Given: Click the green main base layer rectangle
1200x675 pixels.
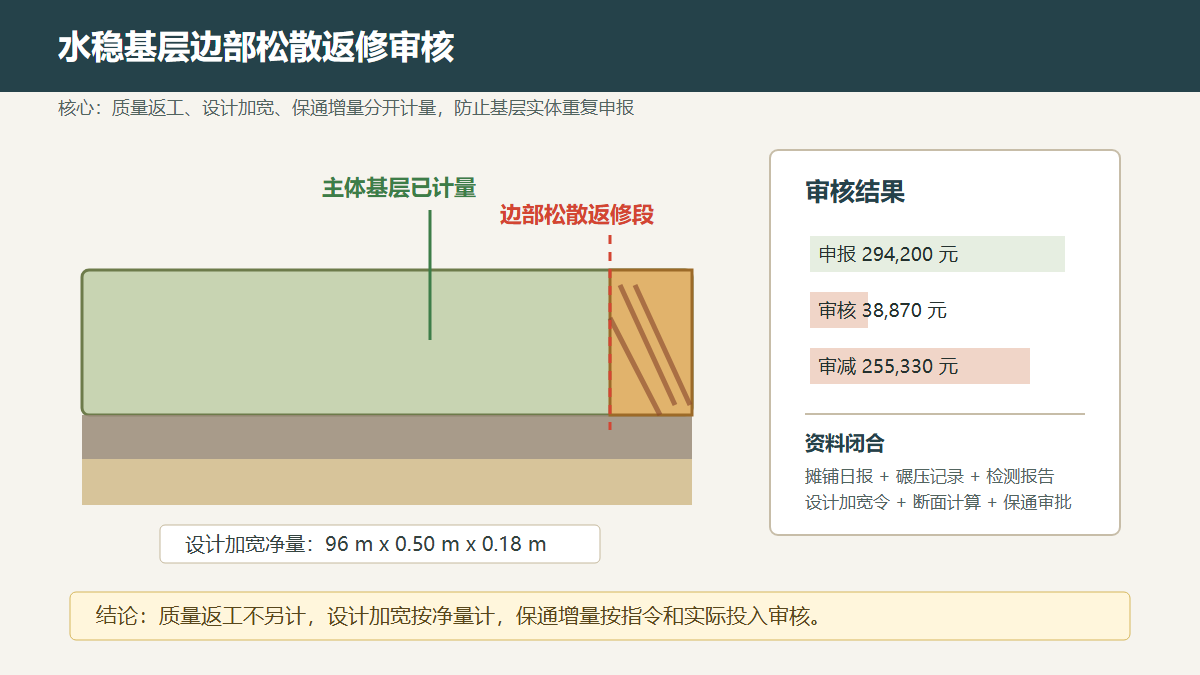Looking at the screenshot, I should tap(346, 342).
